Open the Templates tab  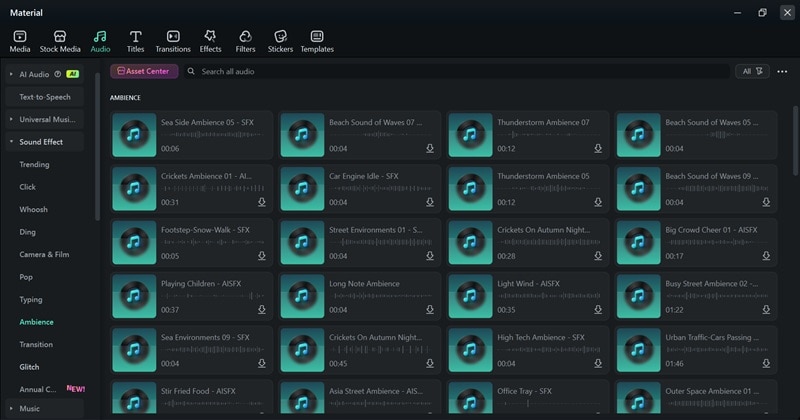pyautogui.click(x=317, y=41)
